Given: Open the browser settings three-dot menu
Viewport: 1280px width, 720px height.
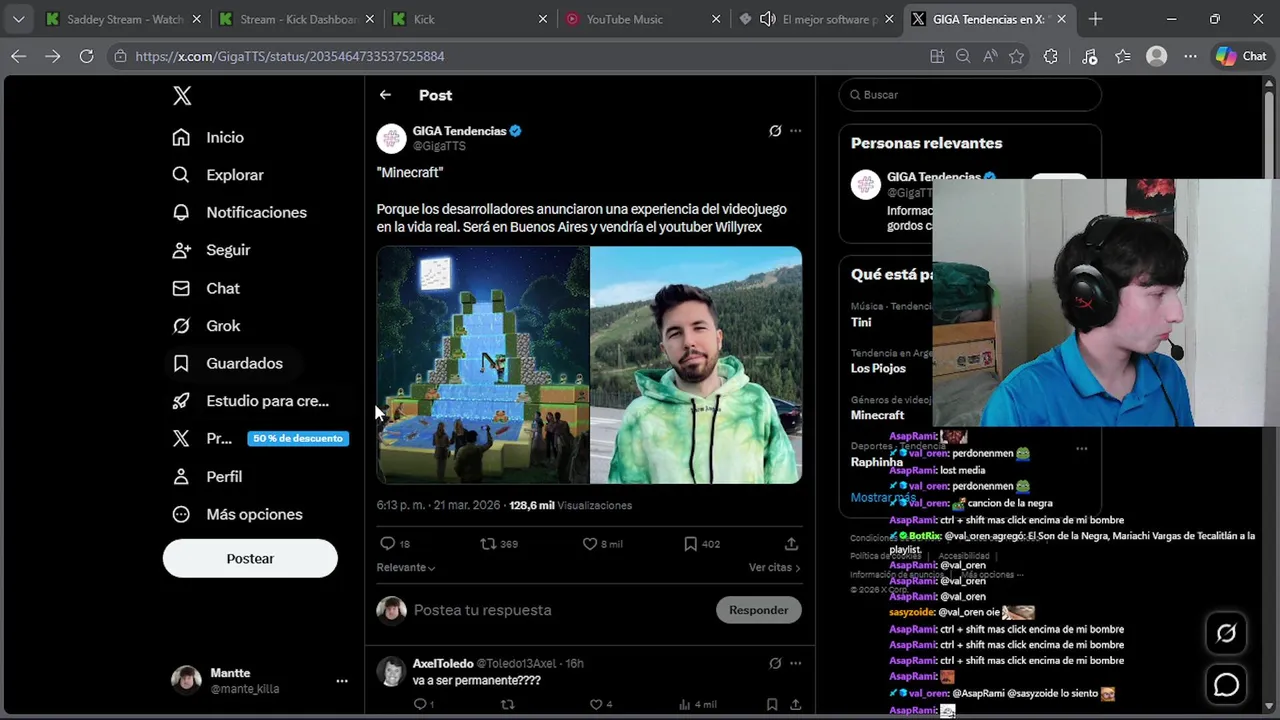Looking at the screenshot, I should tap(1190, 57).
